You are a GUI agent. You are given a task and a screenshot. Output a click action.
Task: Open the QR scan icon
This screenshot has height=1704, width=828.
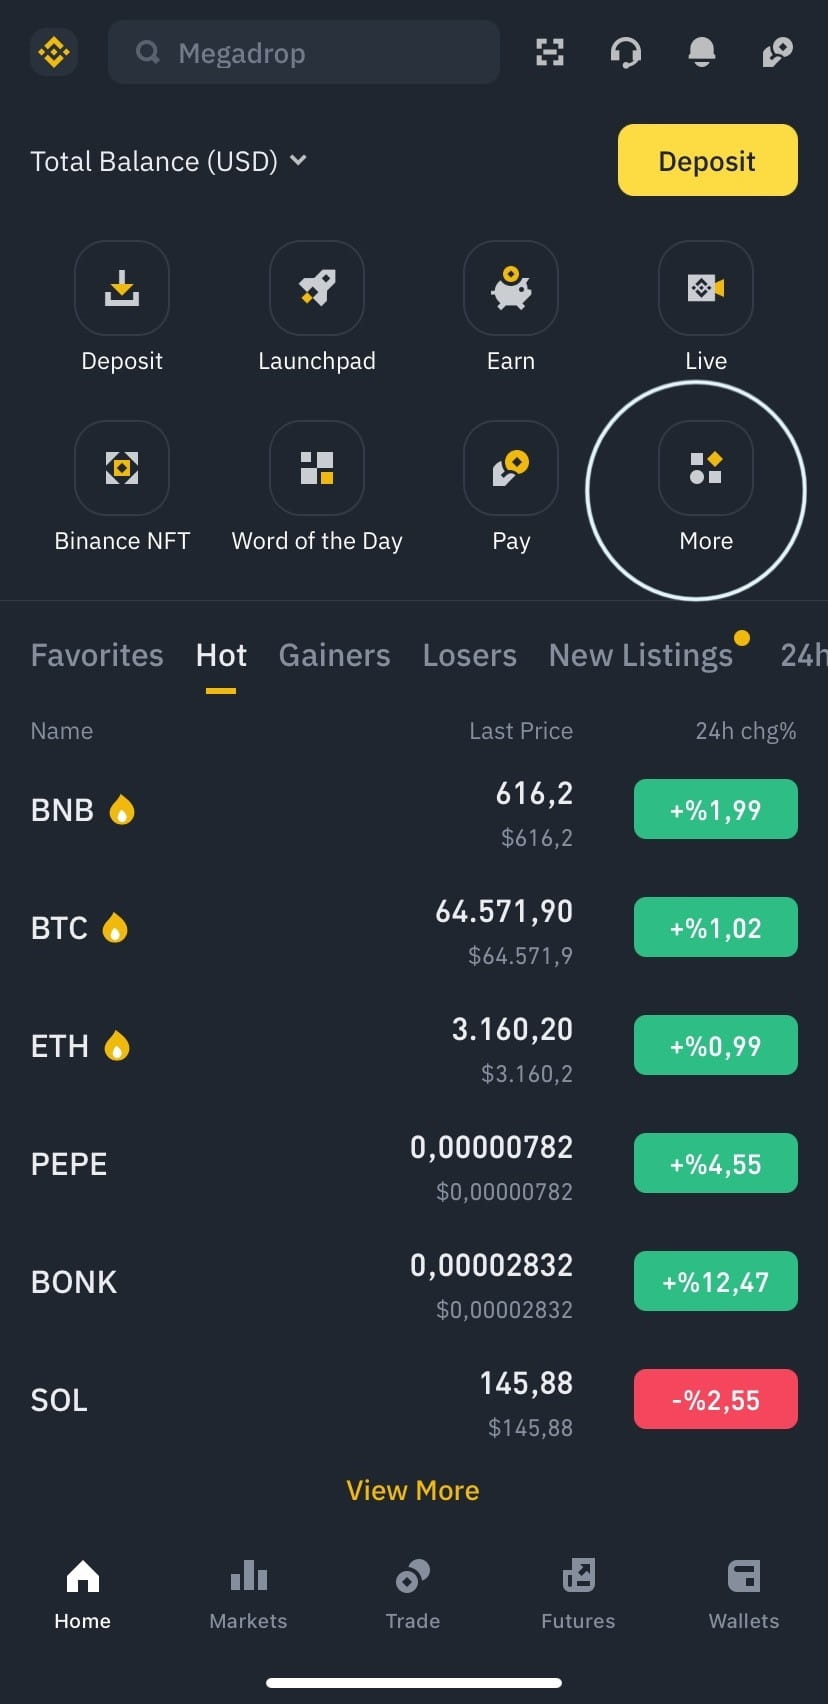click(x=549, y=52)
